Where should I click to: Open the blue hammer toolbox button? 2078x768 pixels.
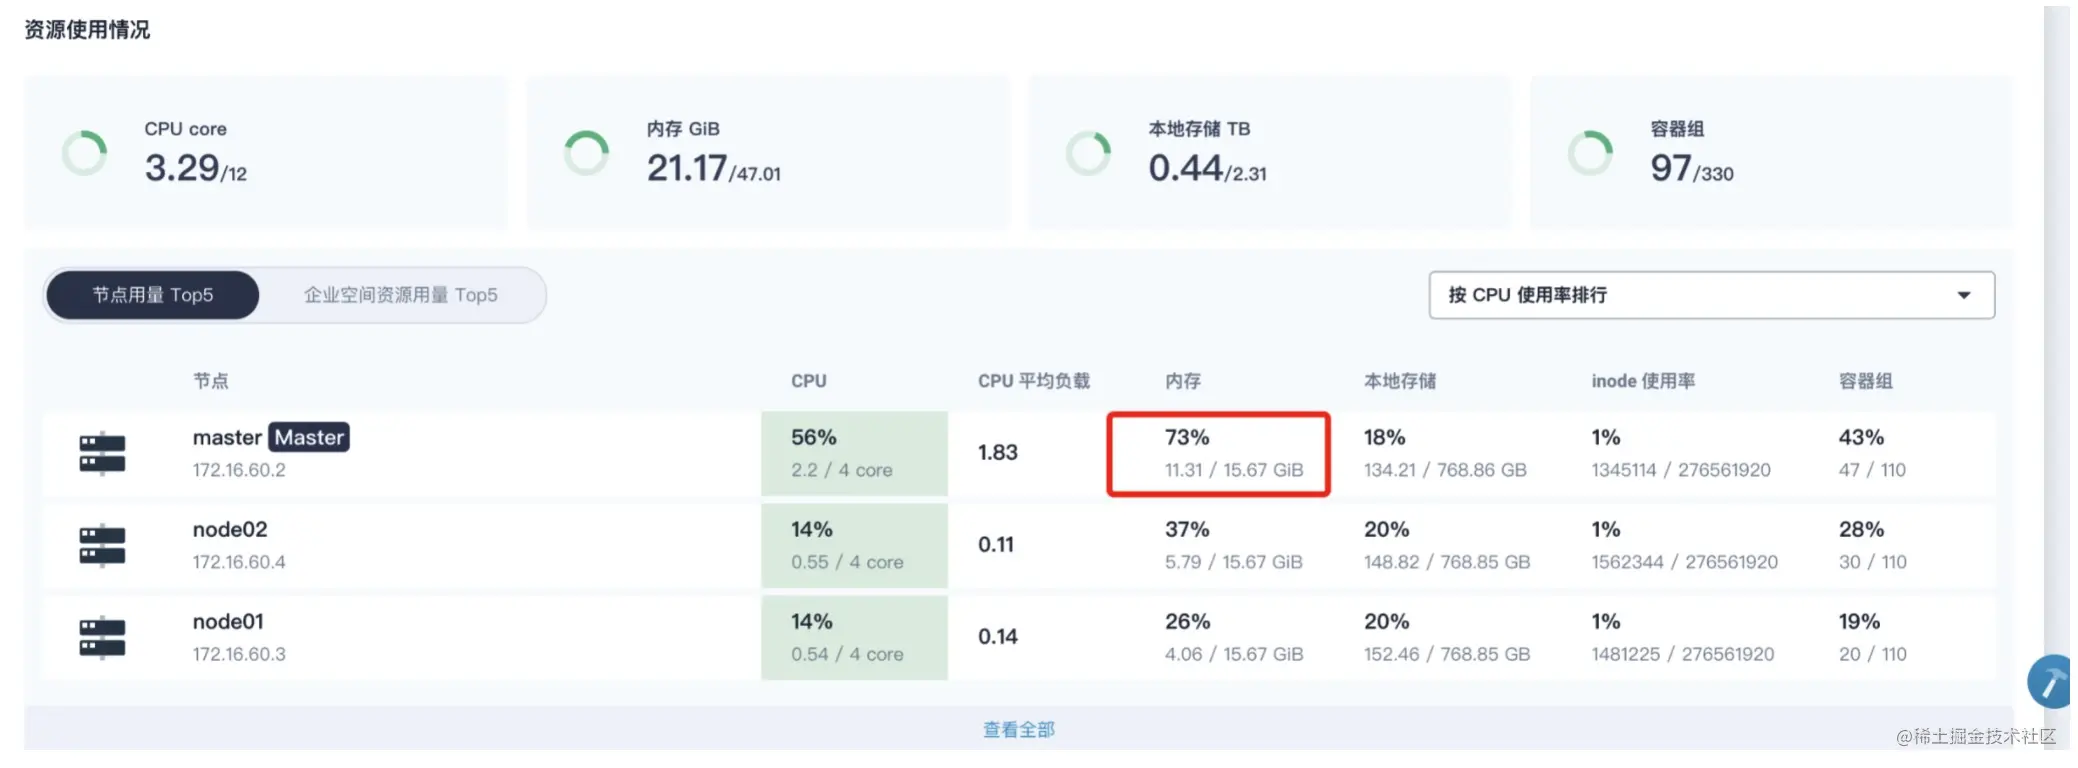(x=2050, y=682)
